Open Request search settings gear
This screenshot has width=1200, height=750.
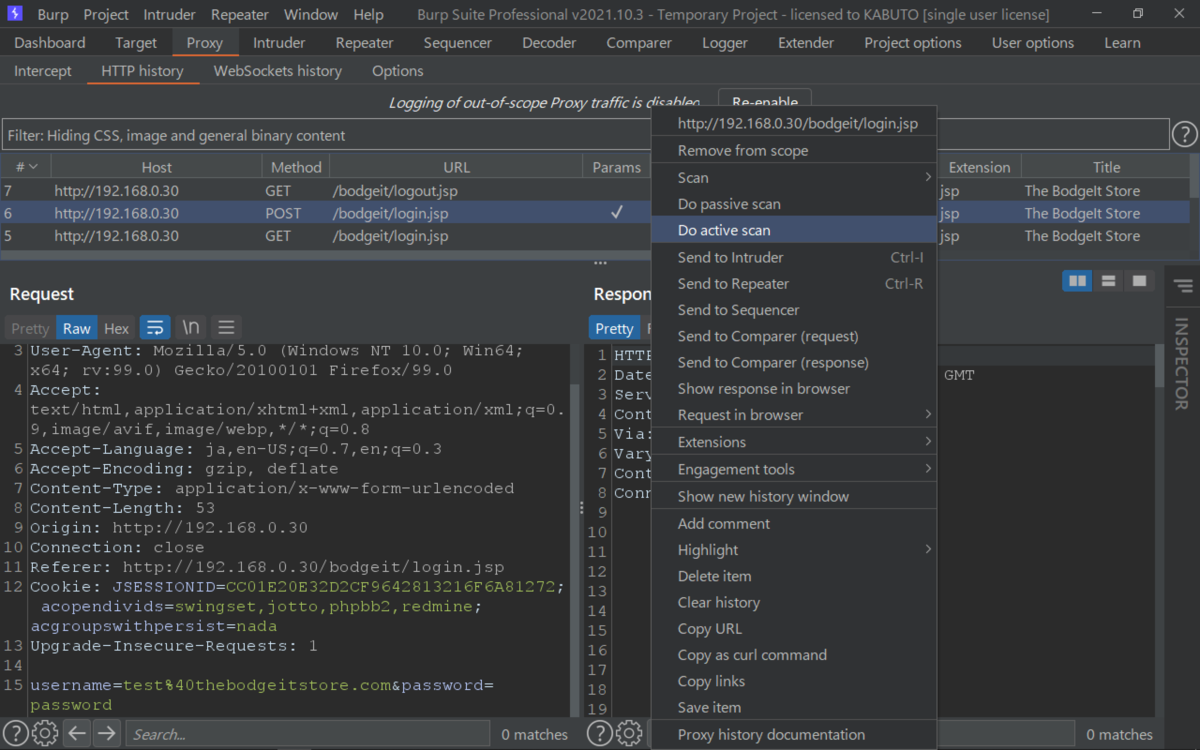point(45,734)
